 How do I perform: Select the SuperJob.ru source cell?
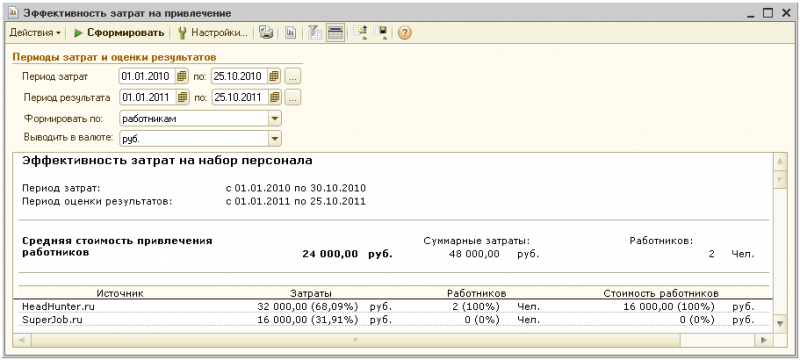tap(52, 320)
